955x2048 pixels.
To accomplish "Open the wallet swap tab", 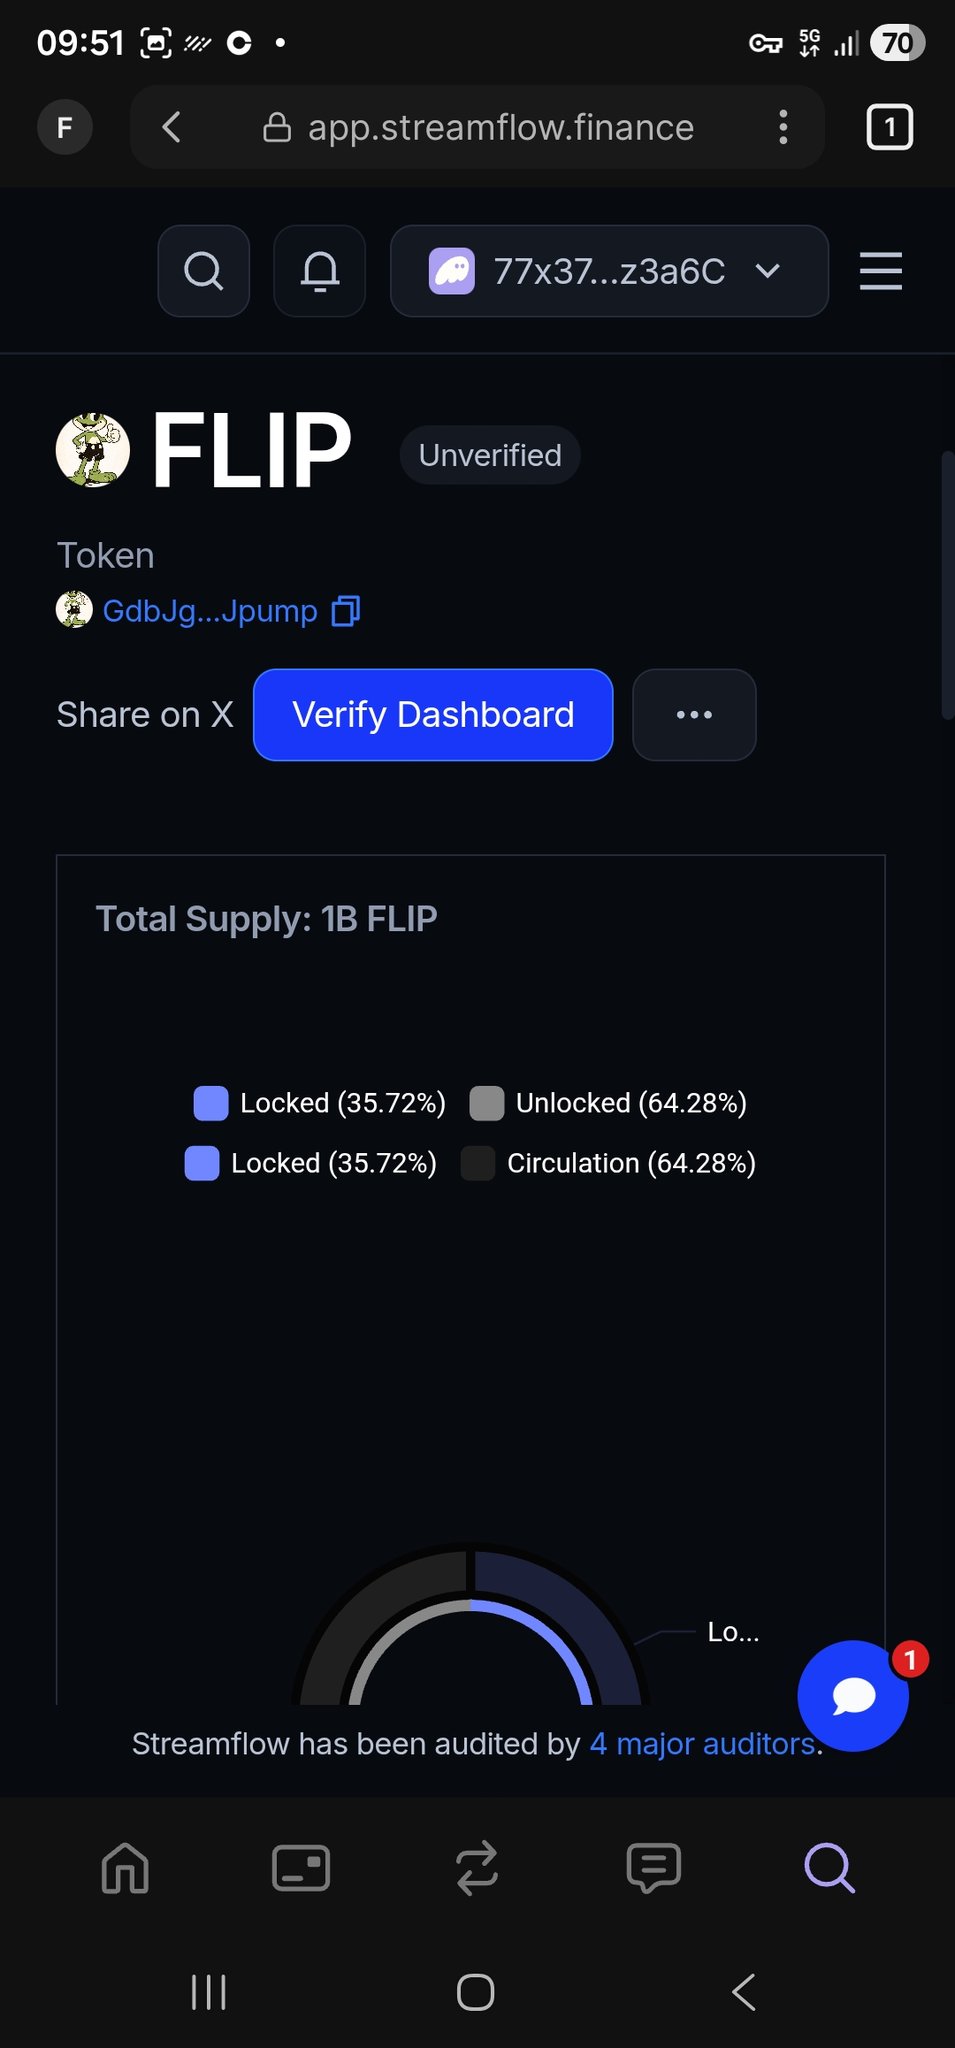I will (x=477, y=1868).
